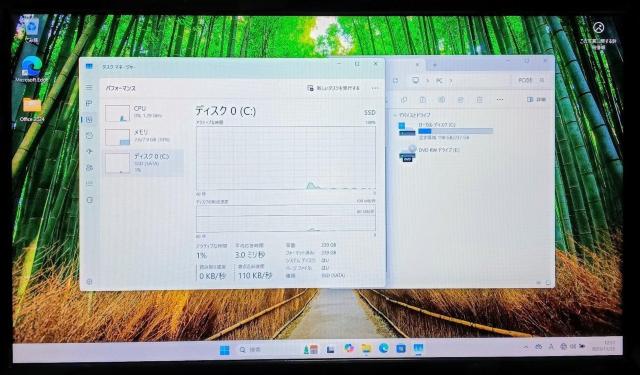The image size is (640, 375).
Task: Click Share icon in Explorer toolbar
Action: coord(460,100)
